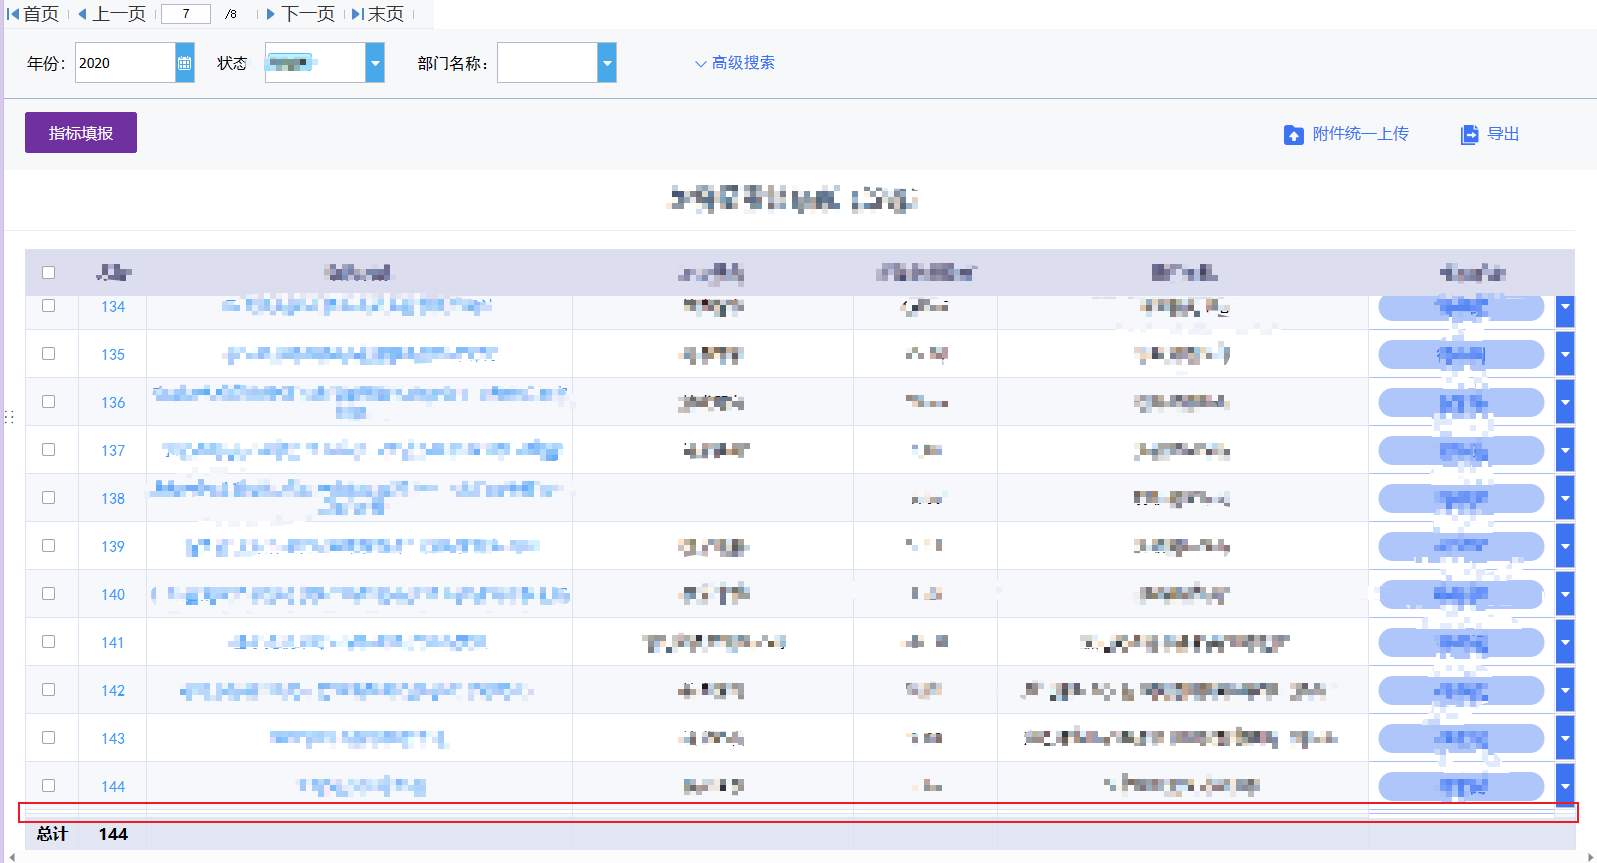Image resolution: width=1597 pixels, height=863 pixels.
Task: Click the blue action button in row 140
Action: click(x=1461, y=595)
